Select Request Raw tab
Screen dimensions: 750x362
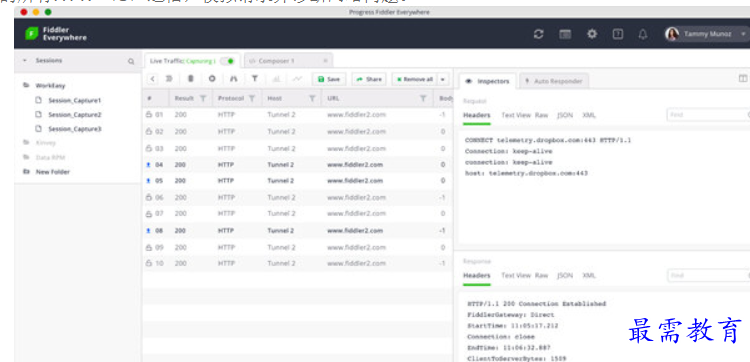click(x=542, y=115)
